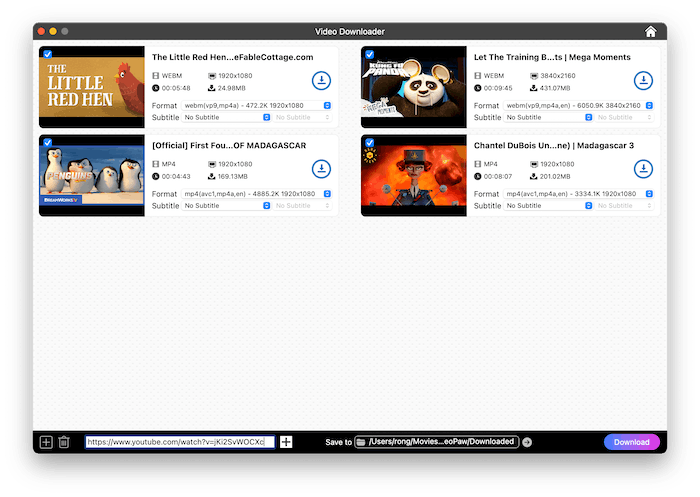
Task: Click the Home icon in title bar
Action: coord(651,31)
